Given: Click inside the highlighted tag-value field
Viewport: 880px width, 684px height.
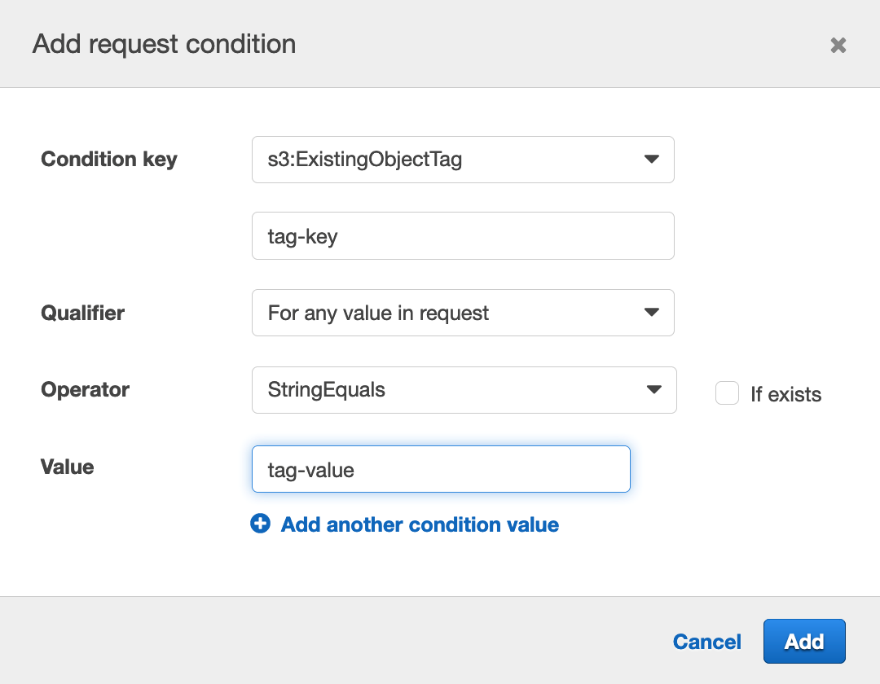Looking at the screenshot, I should [440, 468].
